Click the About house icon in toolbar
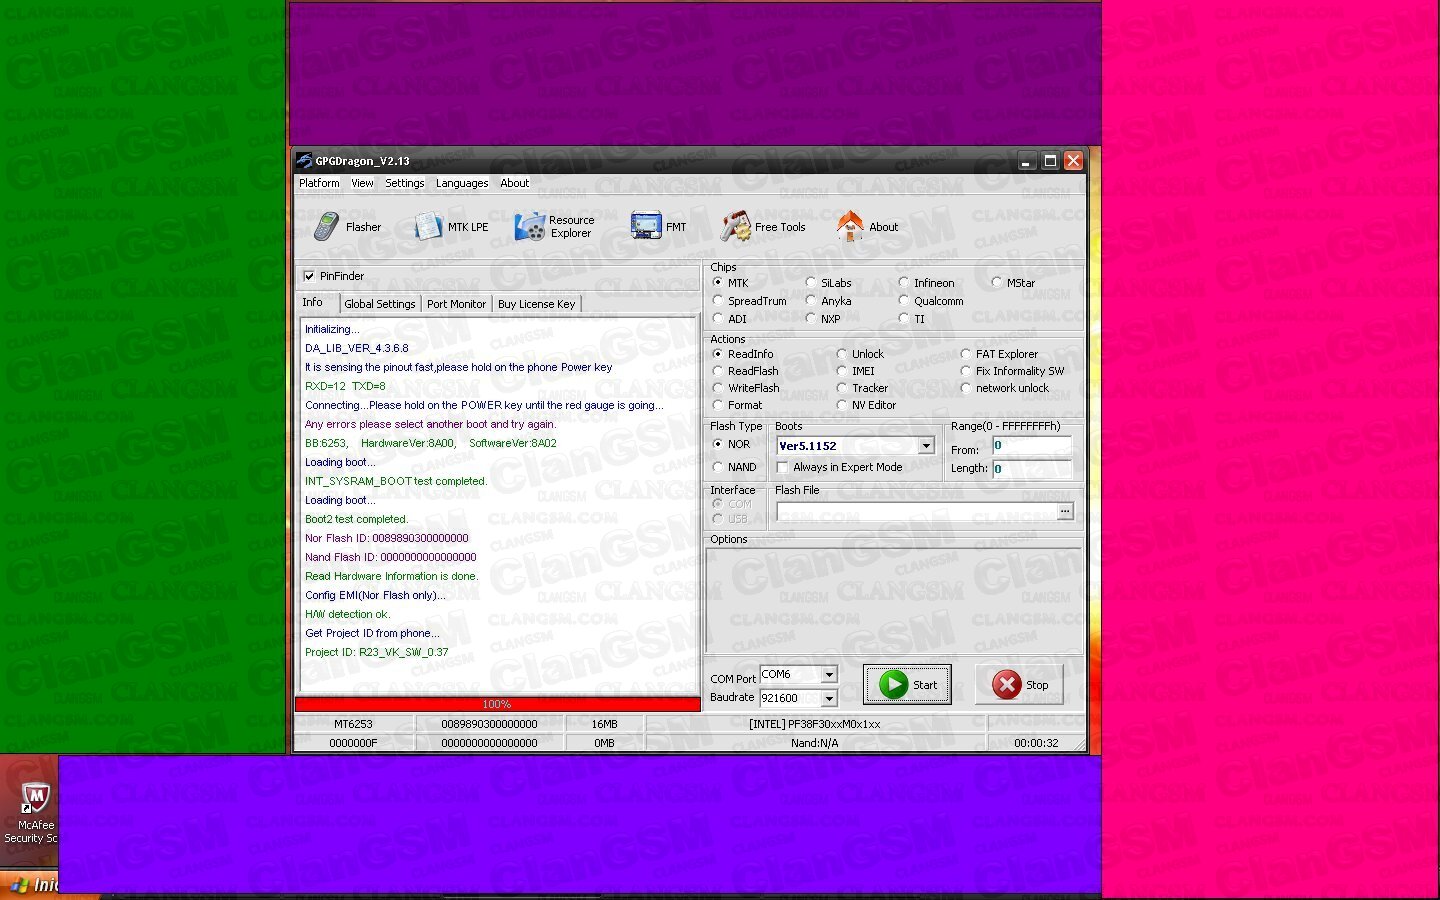Viewport: 1440px width, 900px height. click(x=850, y=226)
